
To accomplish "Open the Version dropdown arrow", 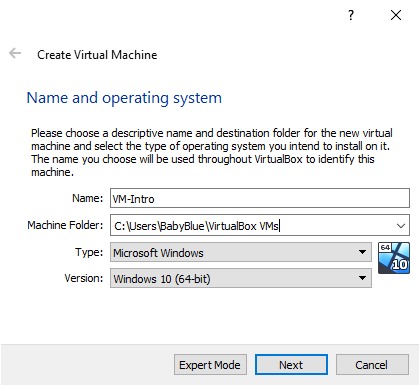I will click(x=362, y=278).
